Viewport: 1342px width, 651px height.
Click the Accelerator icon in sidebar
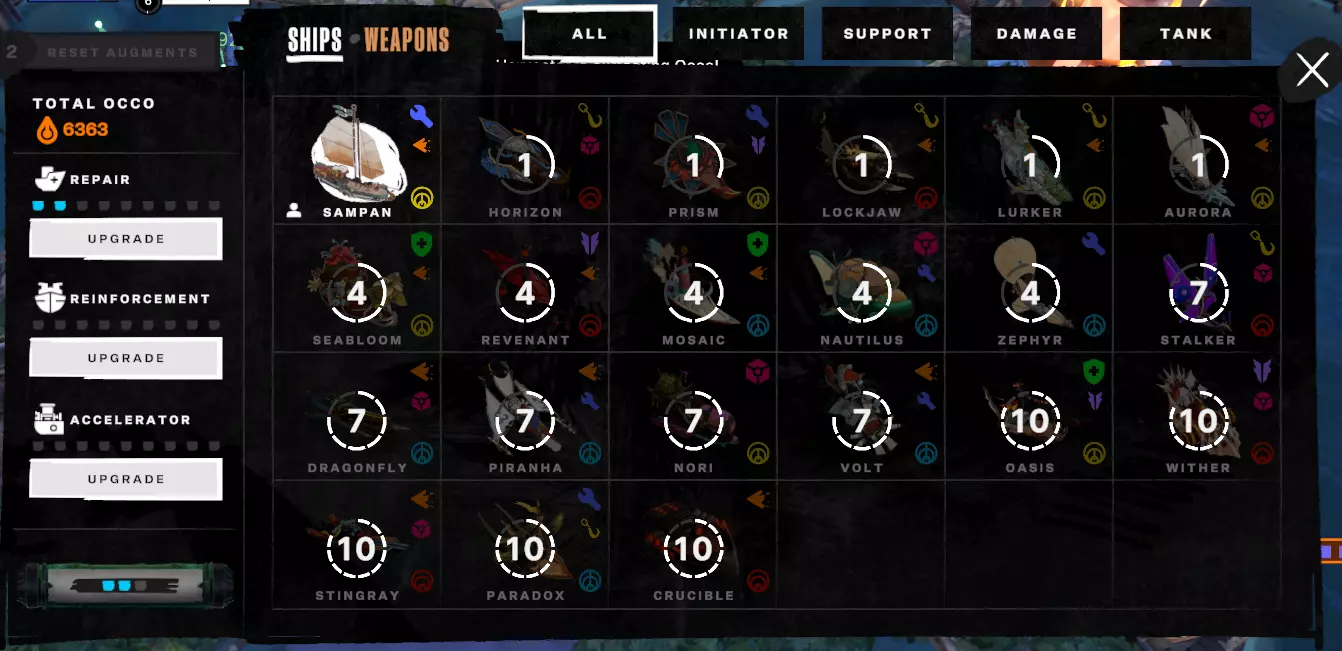(x=50, y=419)
